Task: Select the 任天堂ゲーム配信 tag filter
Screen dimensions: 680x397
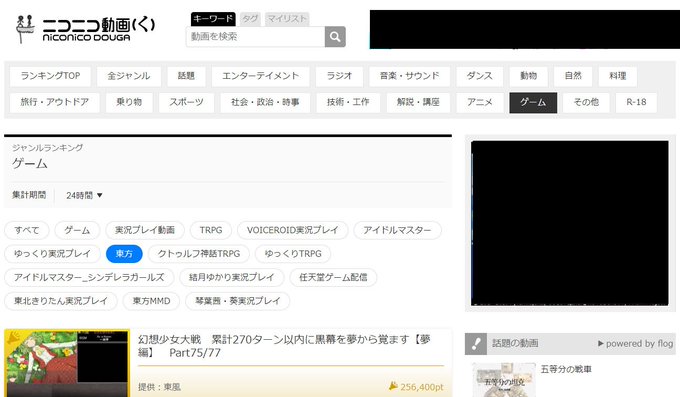Action: (x=333, y=277)
